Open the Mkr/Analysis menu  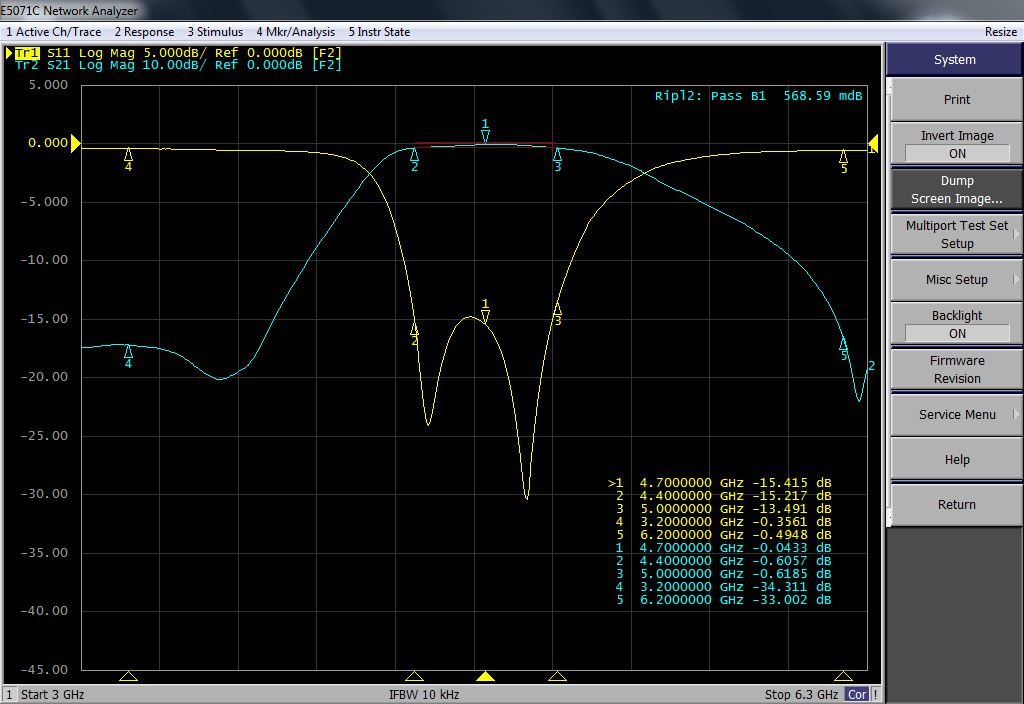[x=295, y=32]
